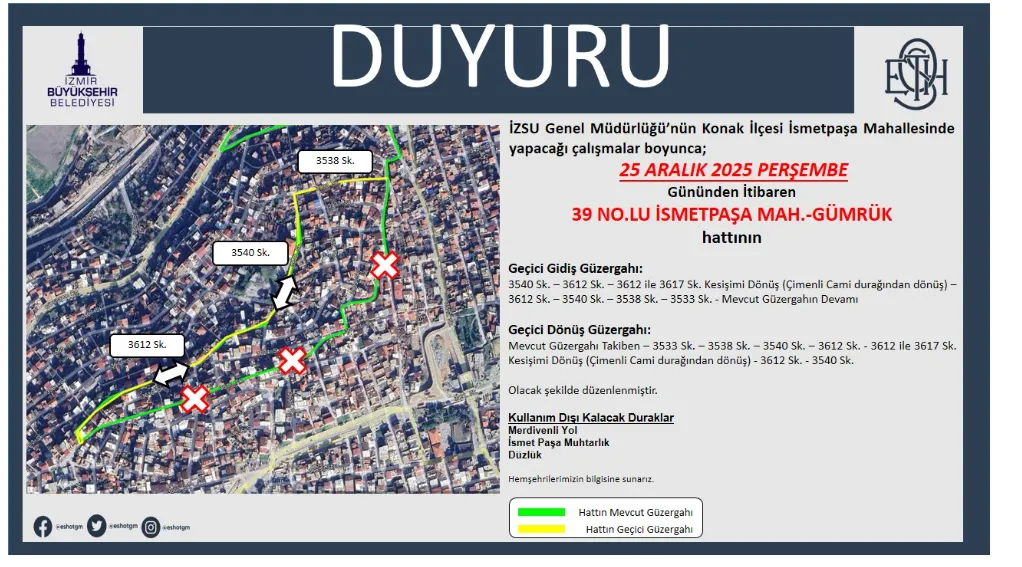
Task: Click the text Olacak şekilde düzenlenmiştir.
Action: point(583,390)
